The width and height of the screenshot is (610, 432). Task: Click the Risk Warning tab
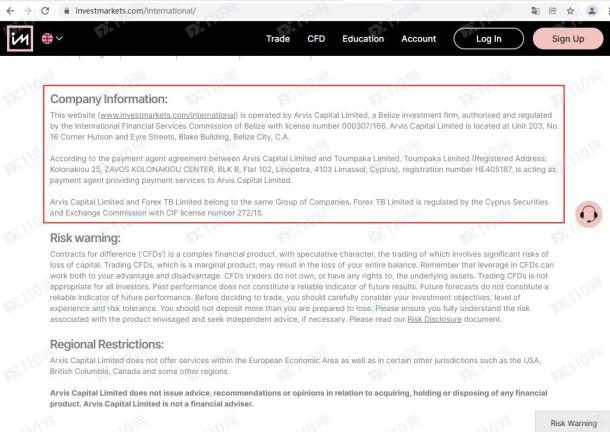click(573, 423)
